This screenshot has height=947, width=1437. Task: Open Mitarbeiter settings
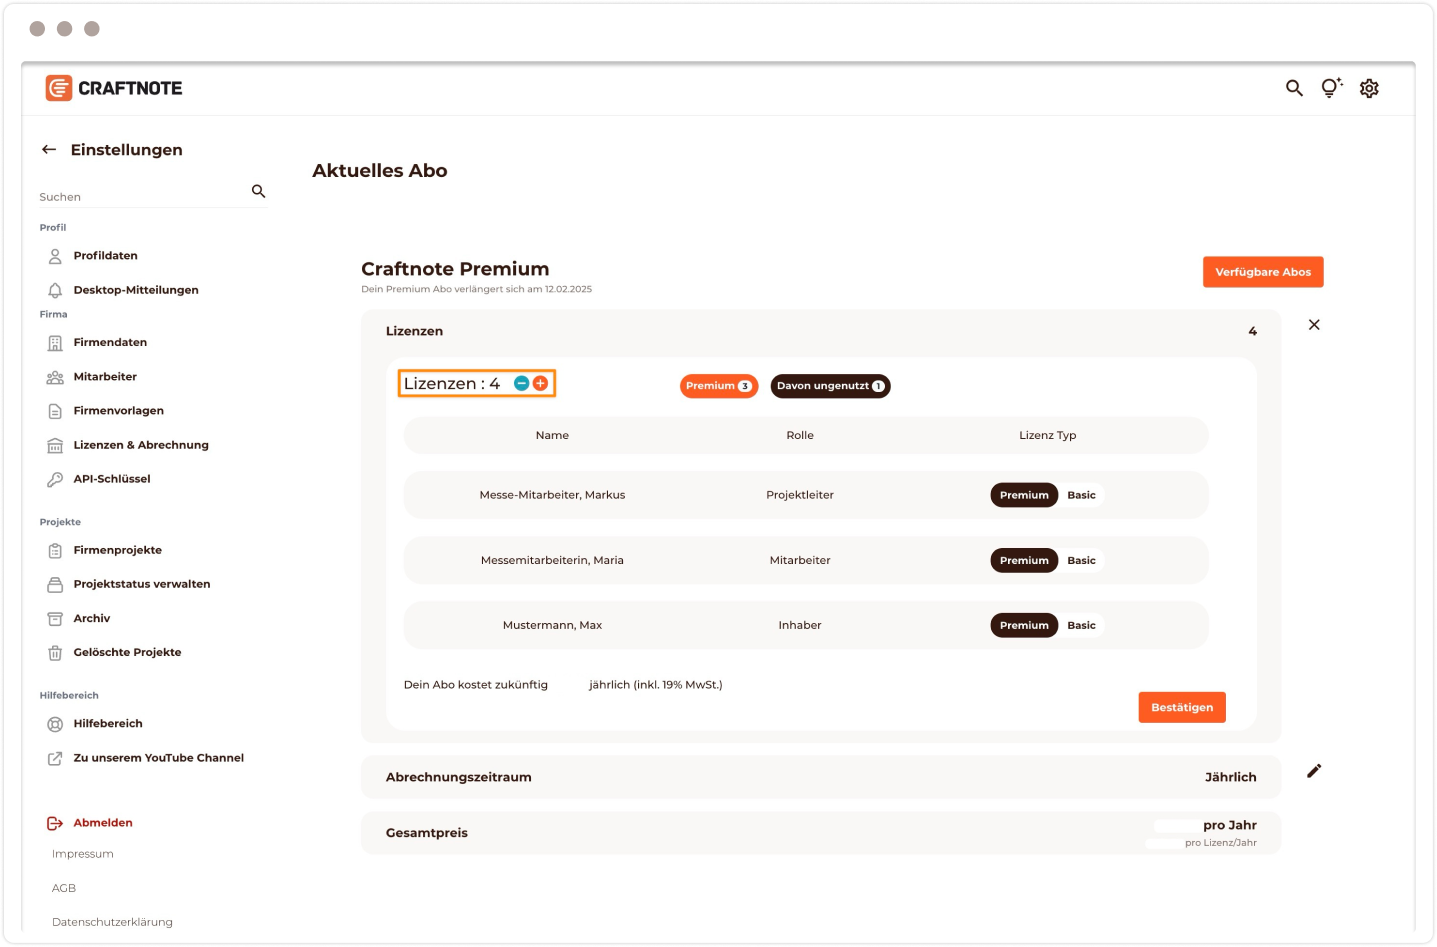pos(105,377)
